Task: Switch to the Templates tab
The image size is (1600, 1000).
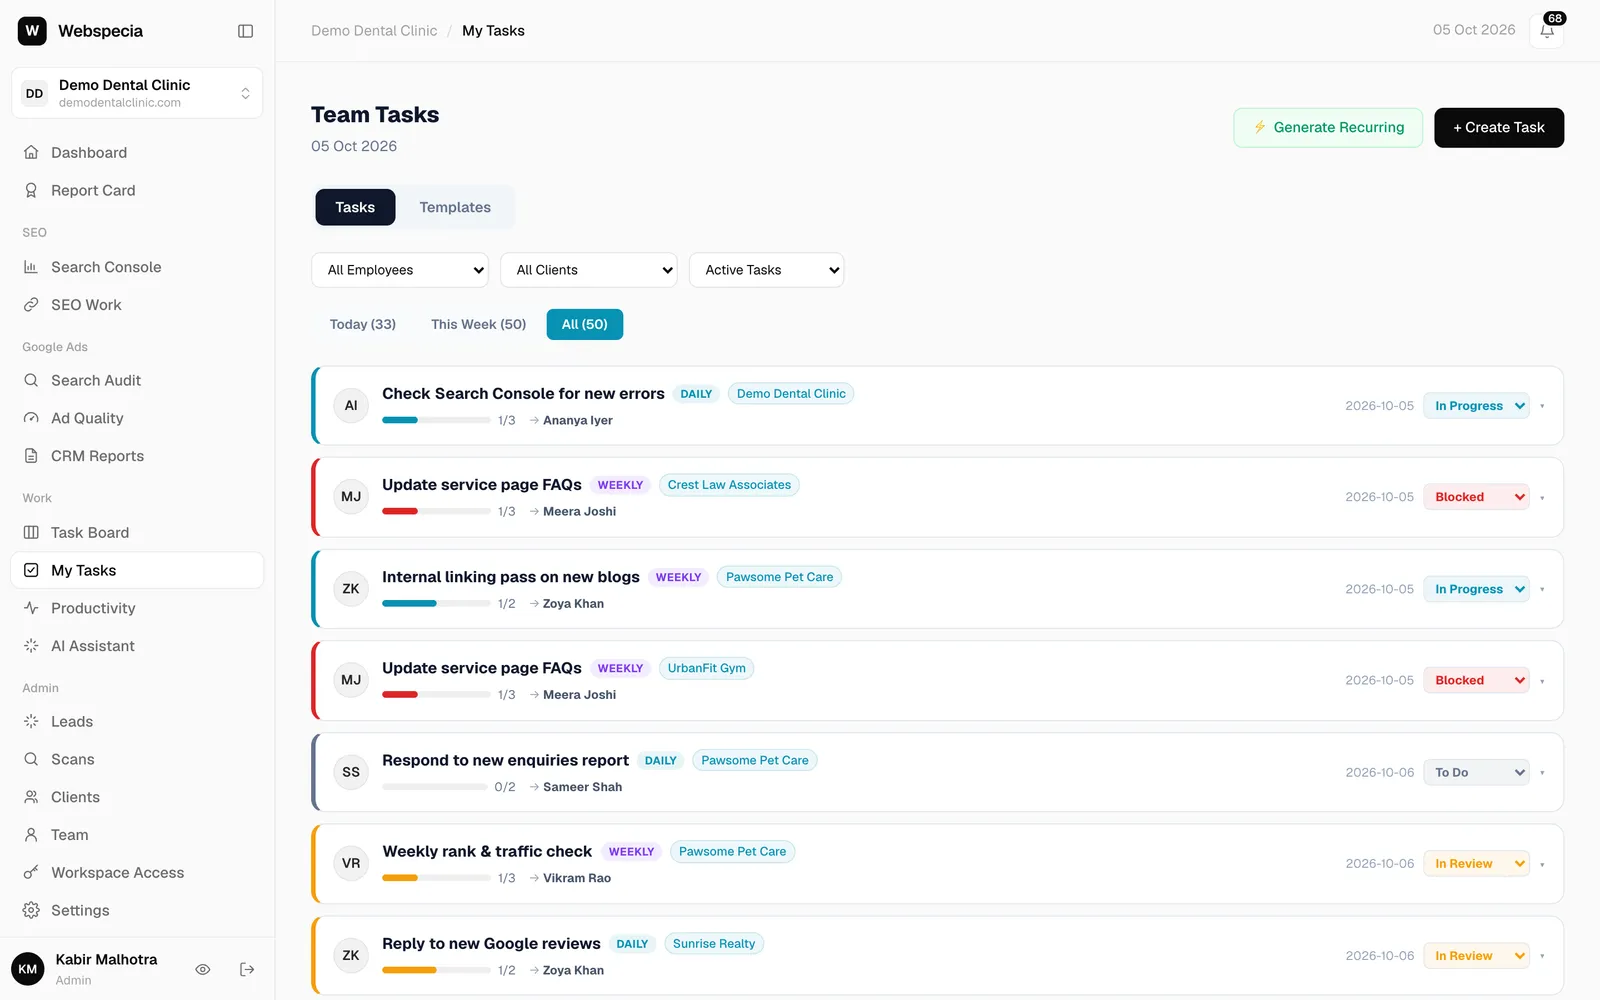Action: (455, 207)
